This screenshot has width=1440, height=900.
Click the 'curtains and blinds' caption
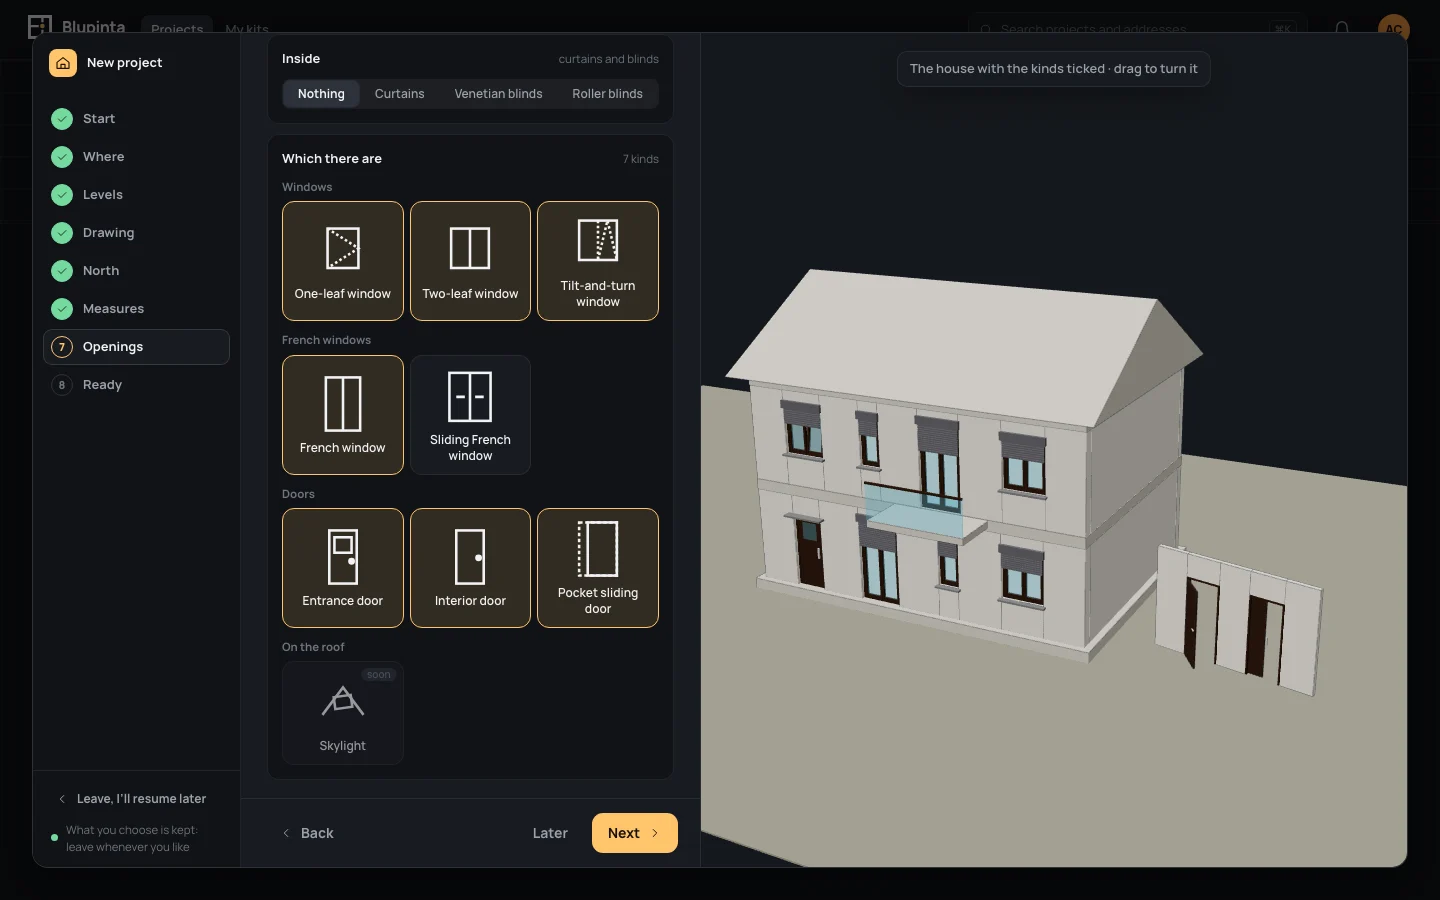click(x=608, y=59)
